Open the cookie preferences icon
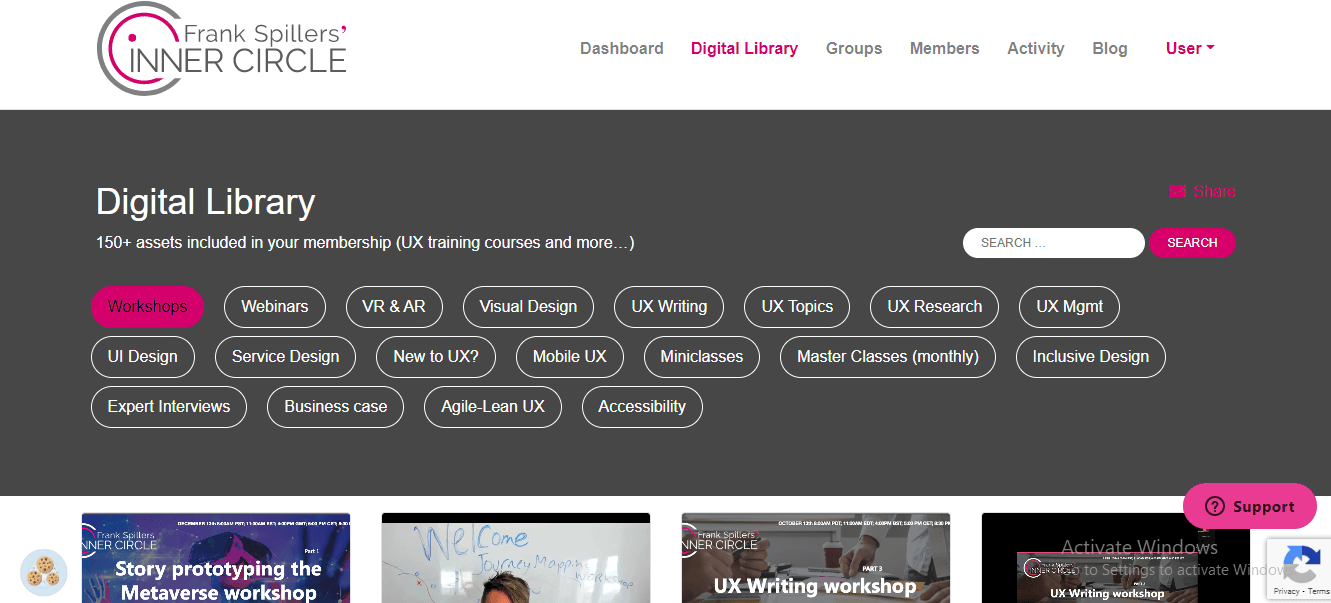This screenshot has height=603, width=1331. pyautogui.click(x=44, y=573)
